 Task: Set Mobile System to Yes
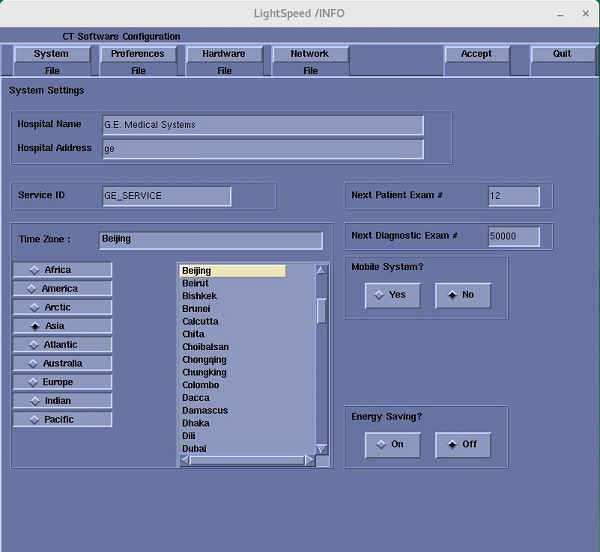[x=392, y=295]
